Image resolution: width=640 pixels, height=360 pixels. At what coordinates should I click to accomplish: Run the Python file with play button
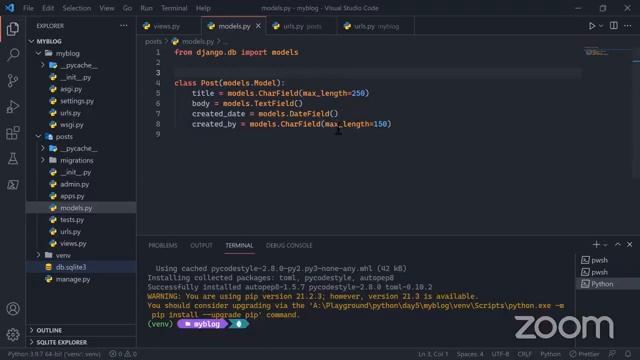coord(591,26)
